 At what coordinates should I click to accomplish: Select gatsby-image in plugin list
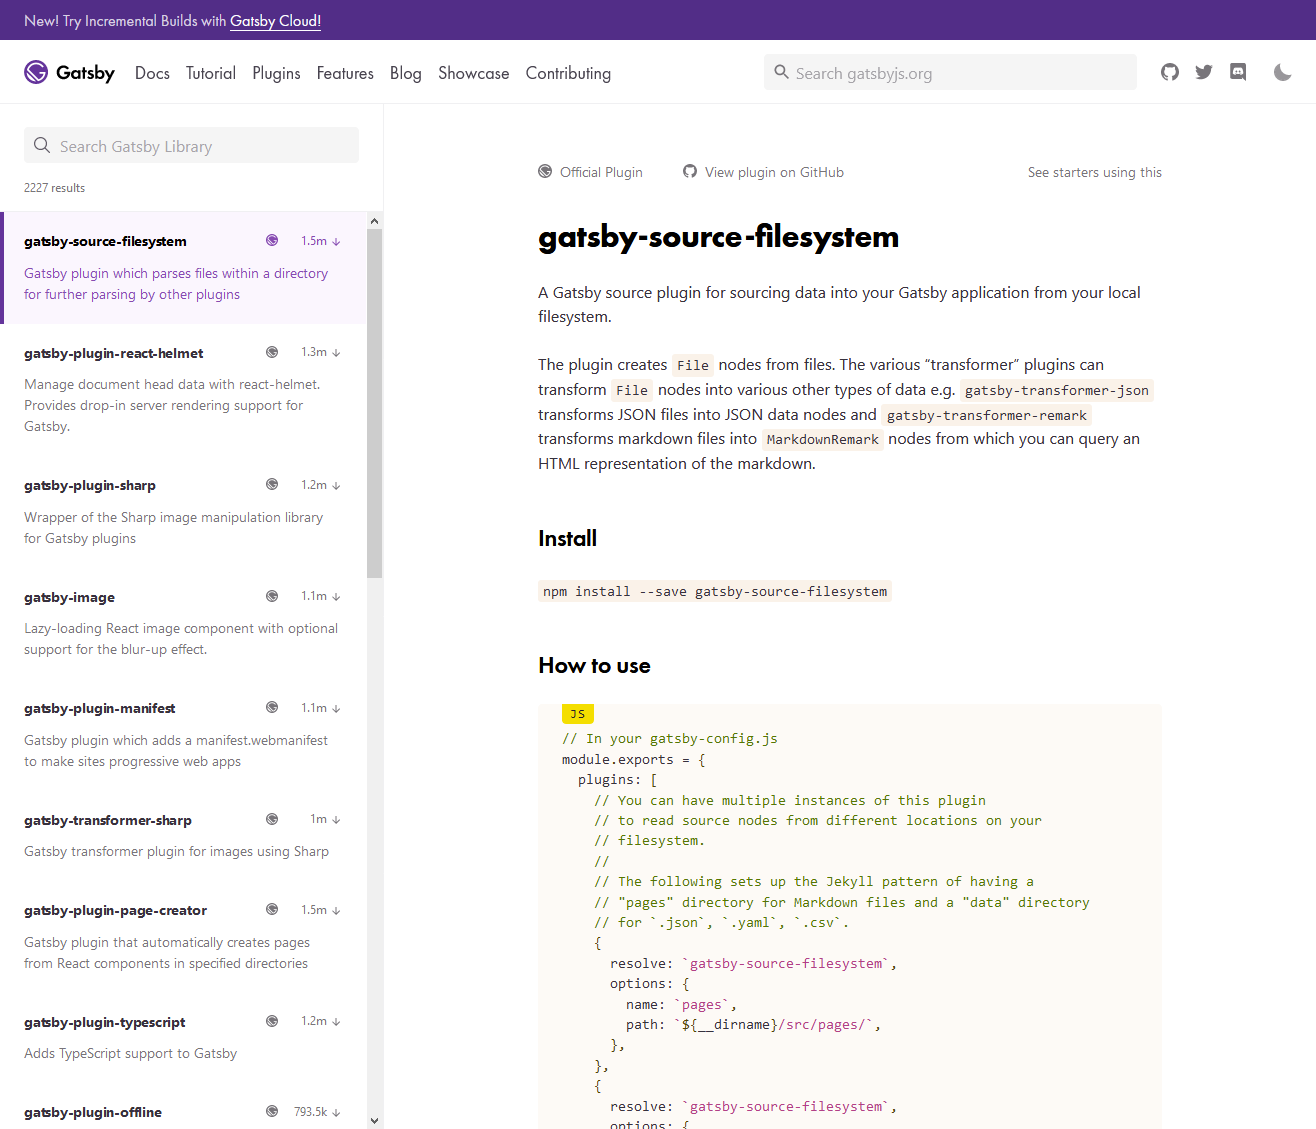point(69,597)
